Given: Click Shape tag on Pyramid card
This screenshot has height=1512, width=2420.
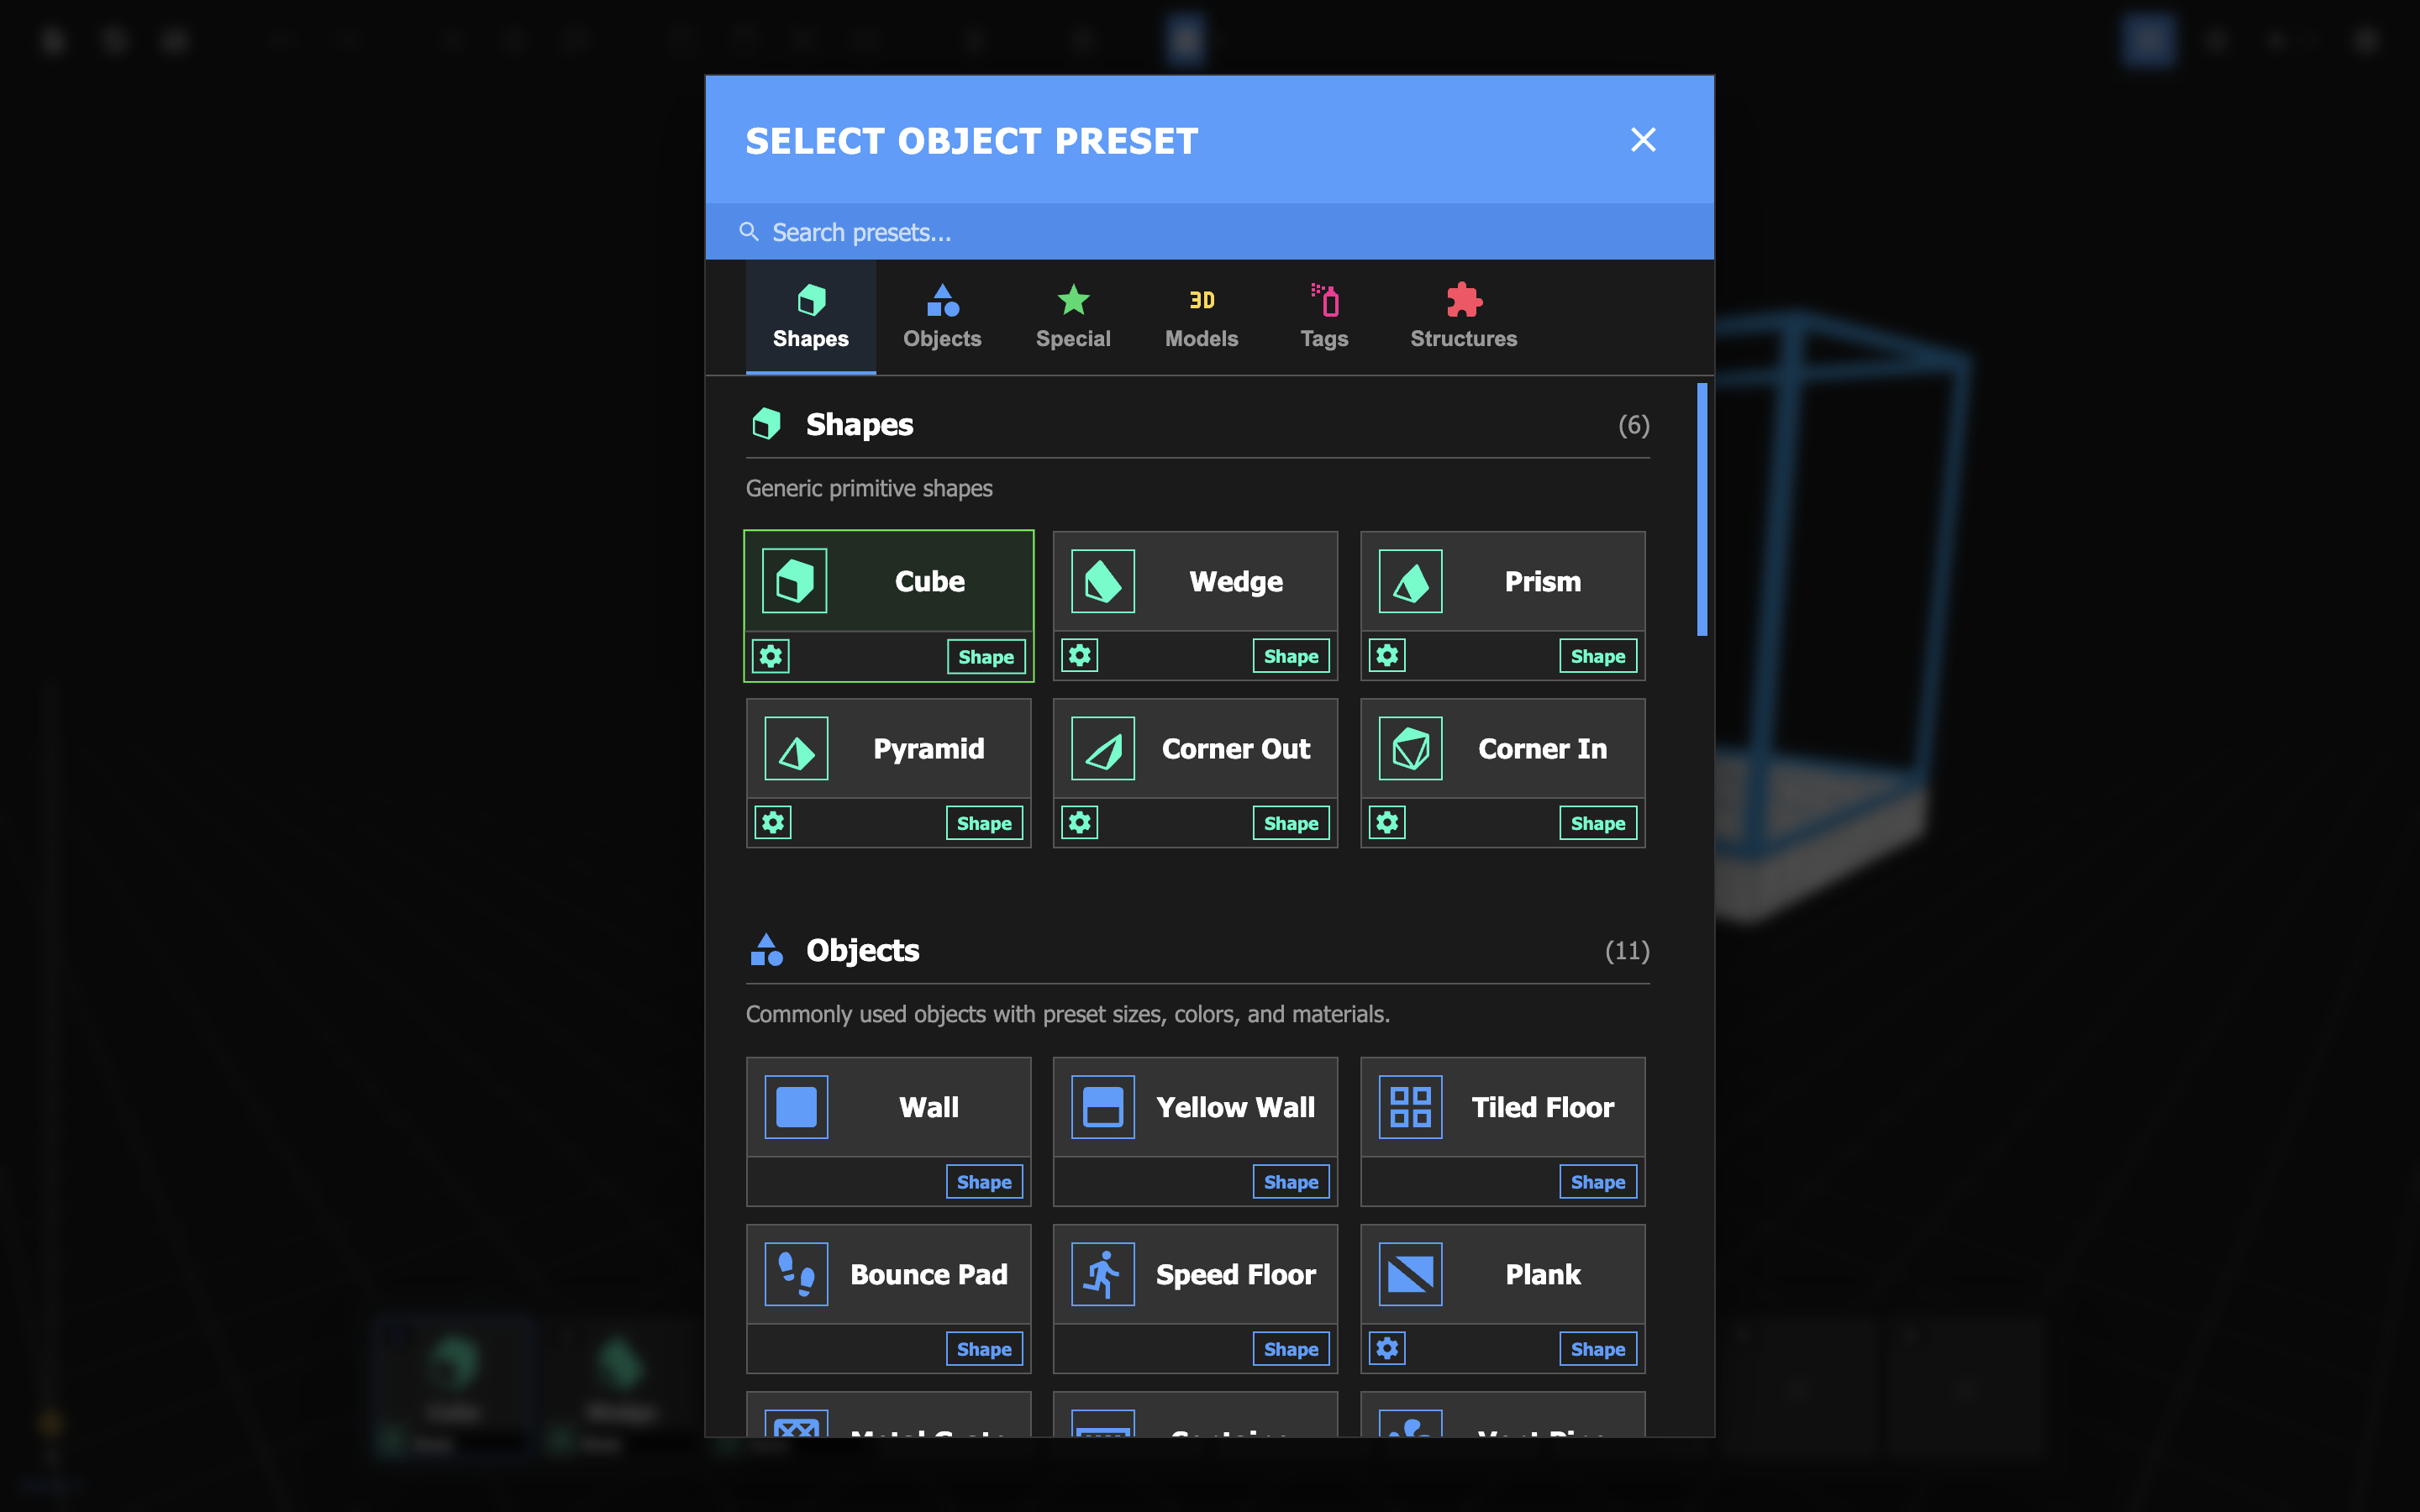Looking at the screenshot, I should [984, 823].
